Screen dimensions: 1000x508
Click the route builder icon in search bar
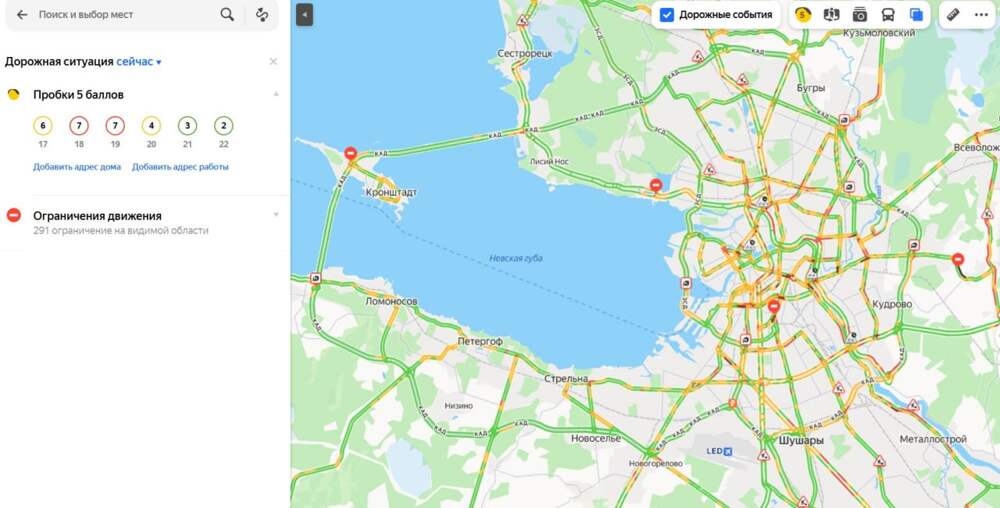coord(261,15)
